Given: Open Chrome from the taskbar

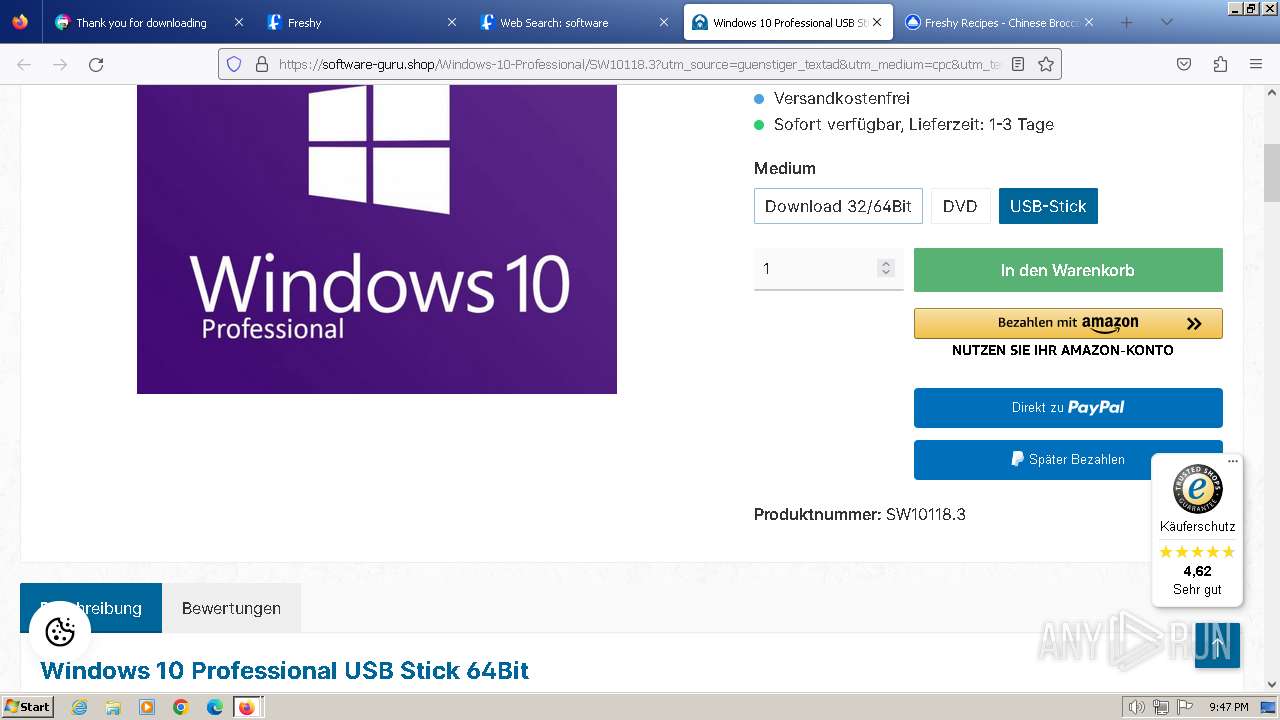Looking at the screenshot, I should coord(181,707).
